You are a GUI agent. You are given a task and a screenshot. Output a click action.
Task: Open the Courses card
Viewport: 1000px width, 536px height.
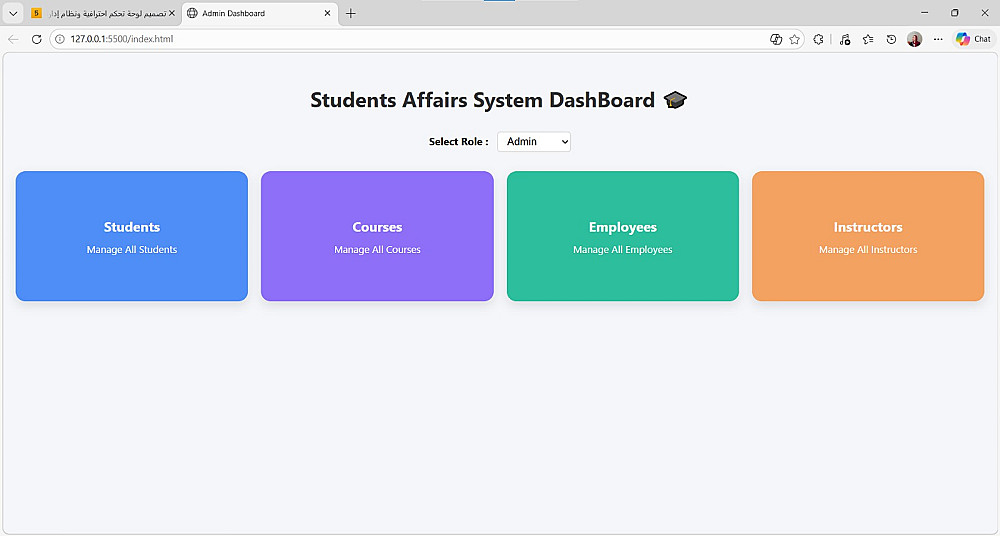click(378, 236)
